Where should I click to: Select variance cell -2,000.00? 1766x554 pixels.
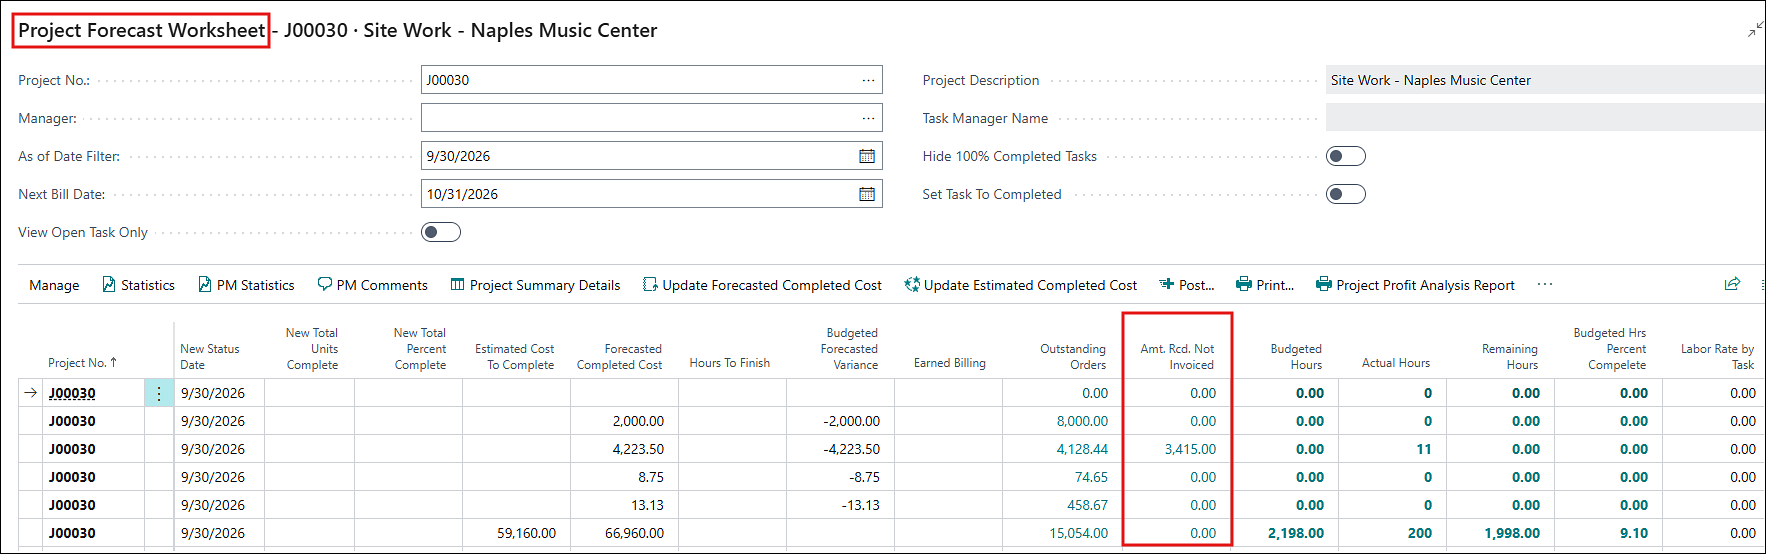click(x=852, y=421)
